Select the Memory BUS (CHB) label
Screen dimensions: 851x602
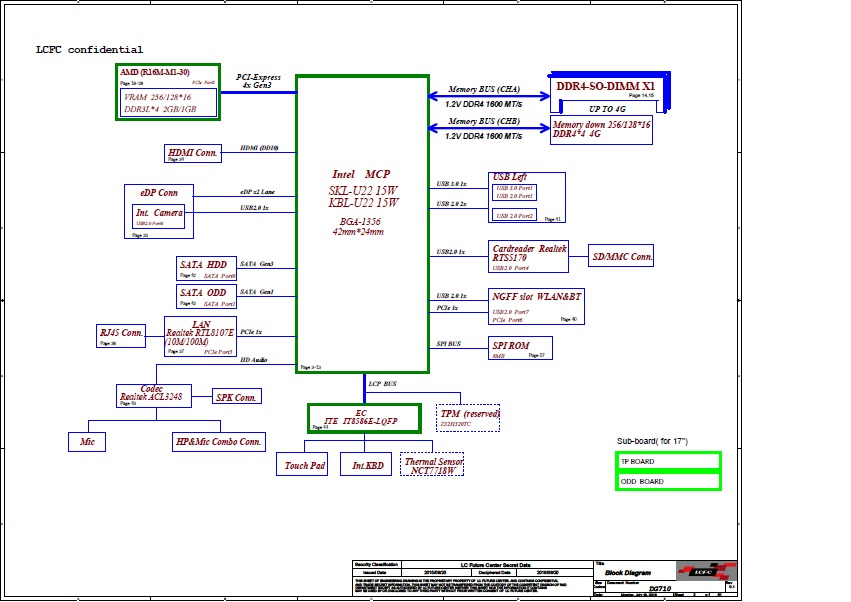point(484,122)
